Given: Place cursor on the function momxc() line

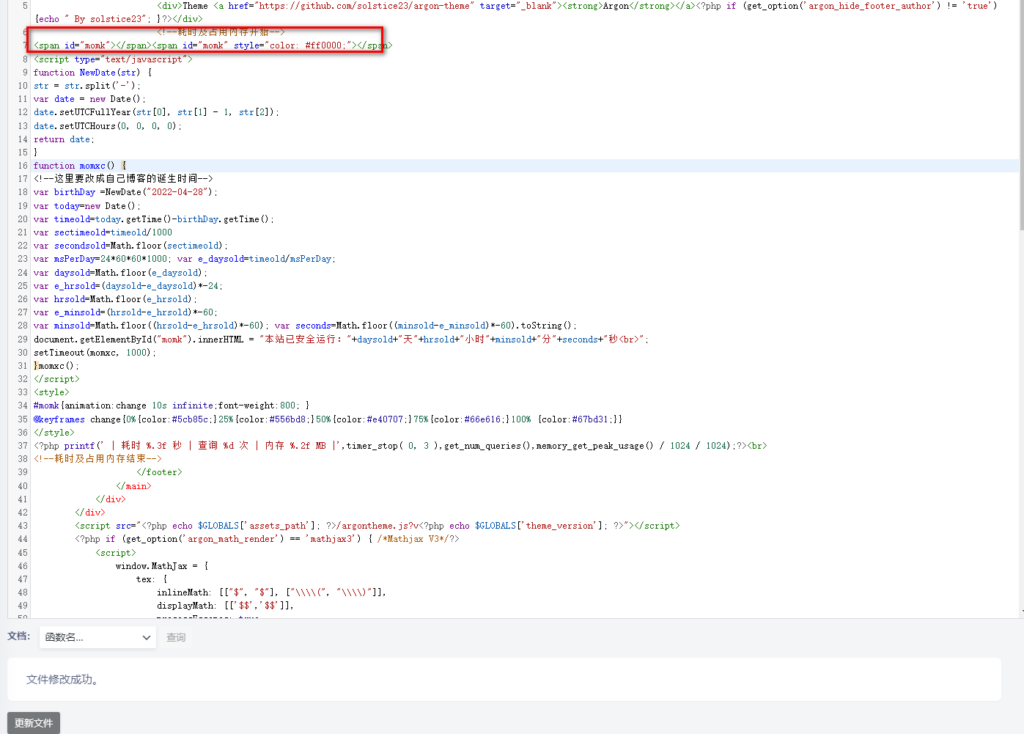Looking at the screenshot, I should click(80, 166).
